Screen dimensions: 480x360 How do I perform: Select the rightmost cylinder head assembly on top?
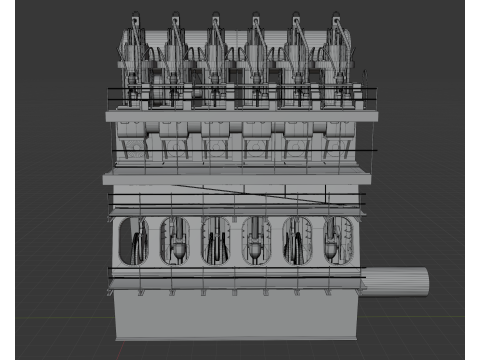[337, 59]
